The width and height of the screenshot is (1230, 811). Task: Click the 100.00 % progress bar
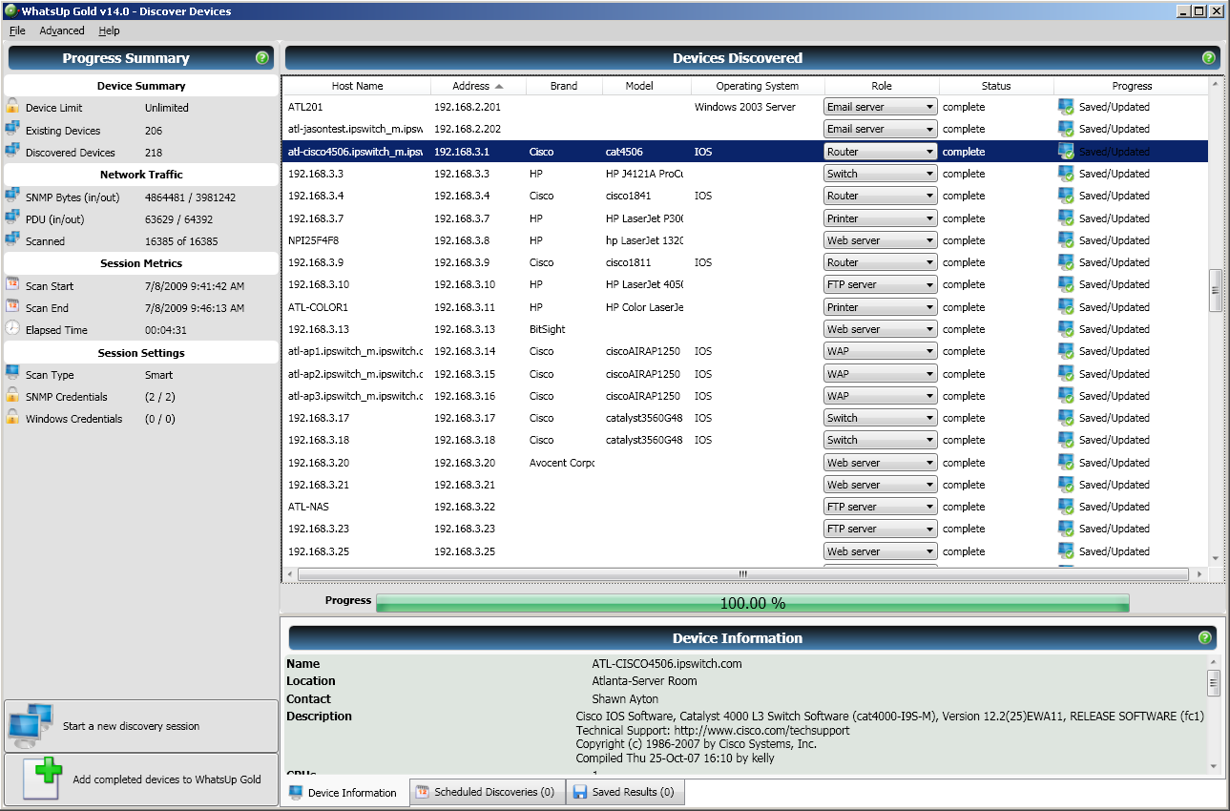coord(752,603)
